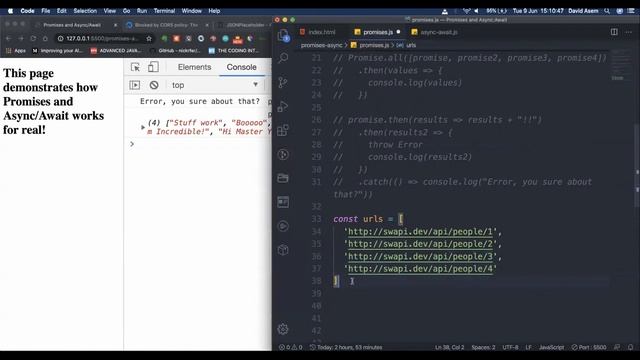Open the Extensions view in VS Code
The width and height of the screenshot is (640, 360).
point(283,131)
